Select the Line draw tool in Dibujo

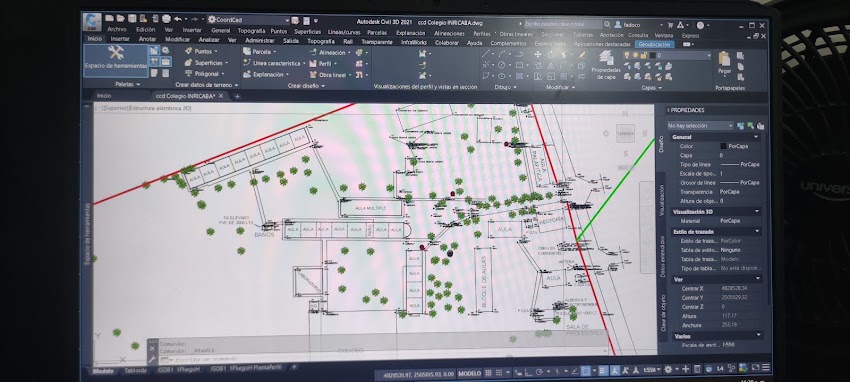pos(486,54)
